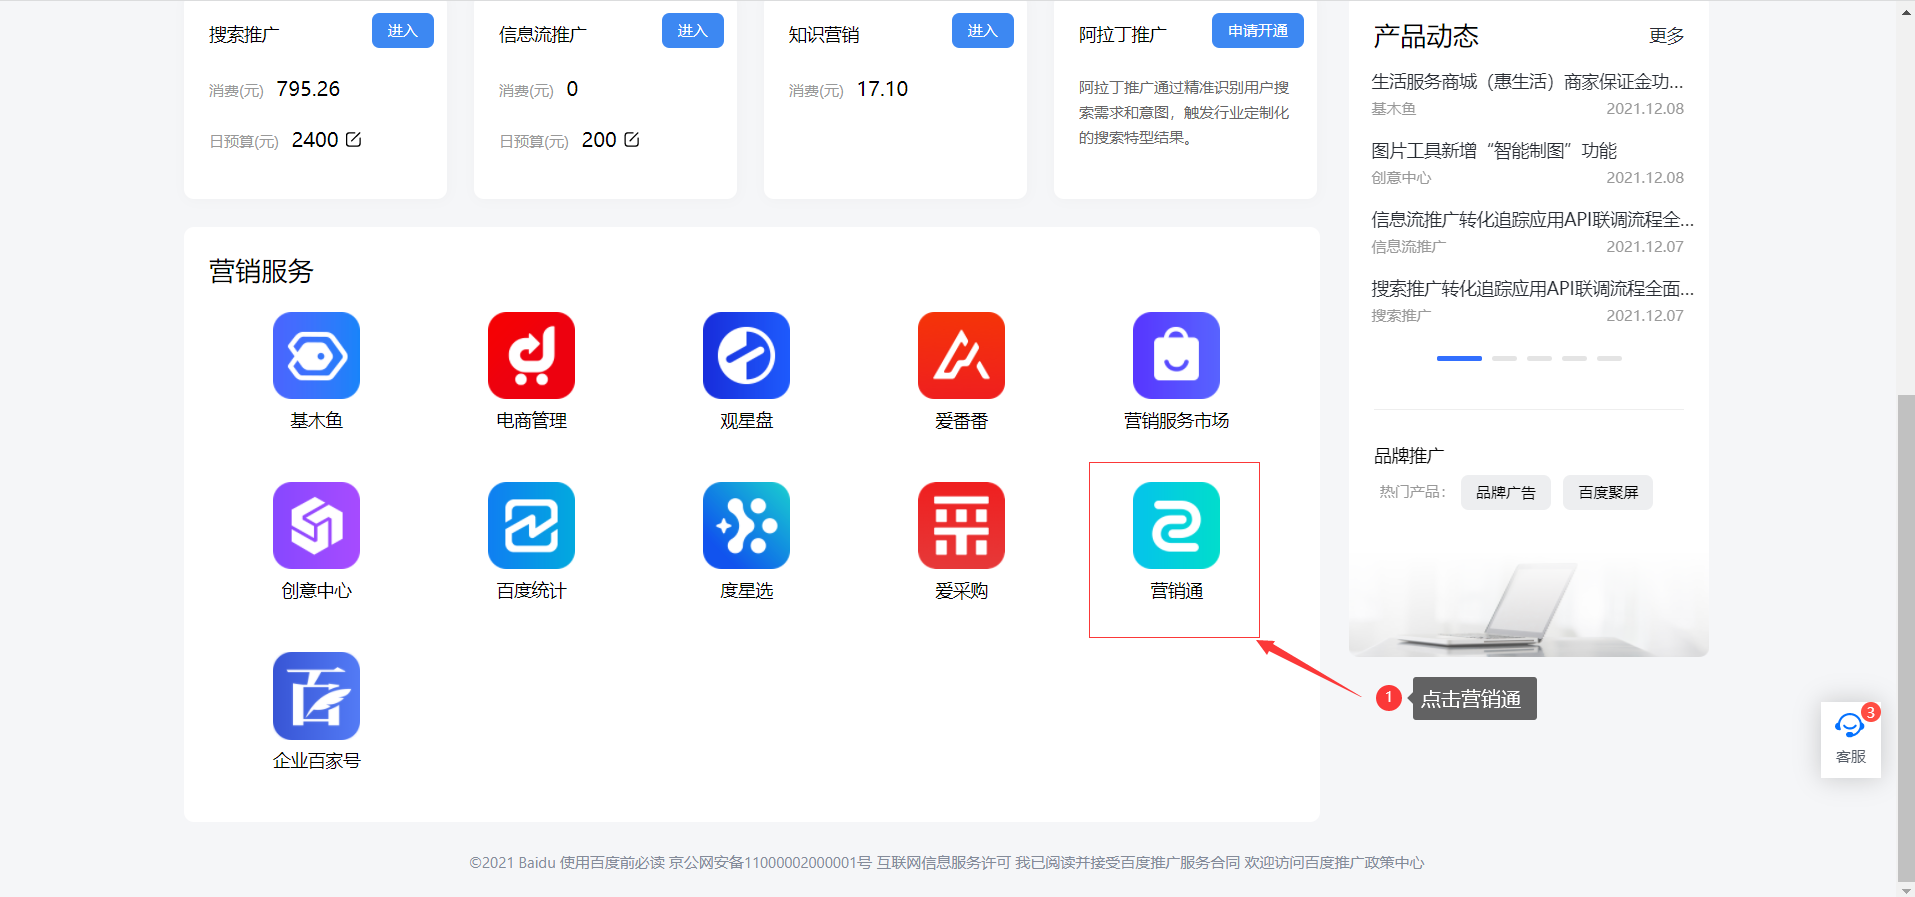Open the 营销服务市场 shopping bag icon
The image size is (1915, 897).
1176,355
